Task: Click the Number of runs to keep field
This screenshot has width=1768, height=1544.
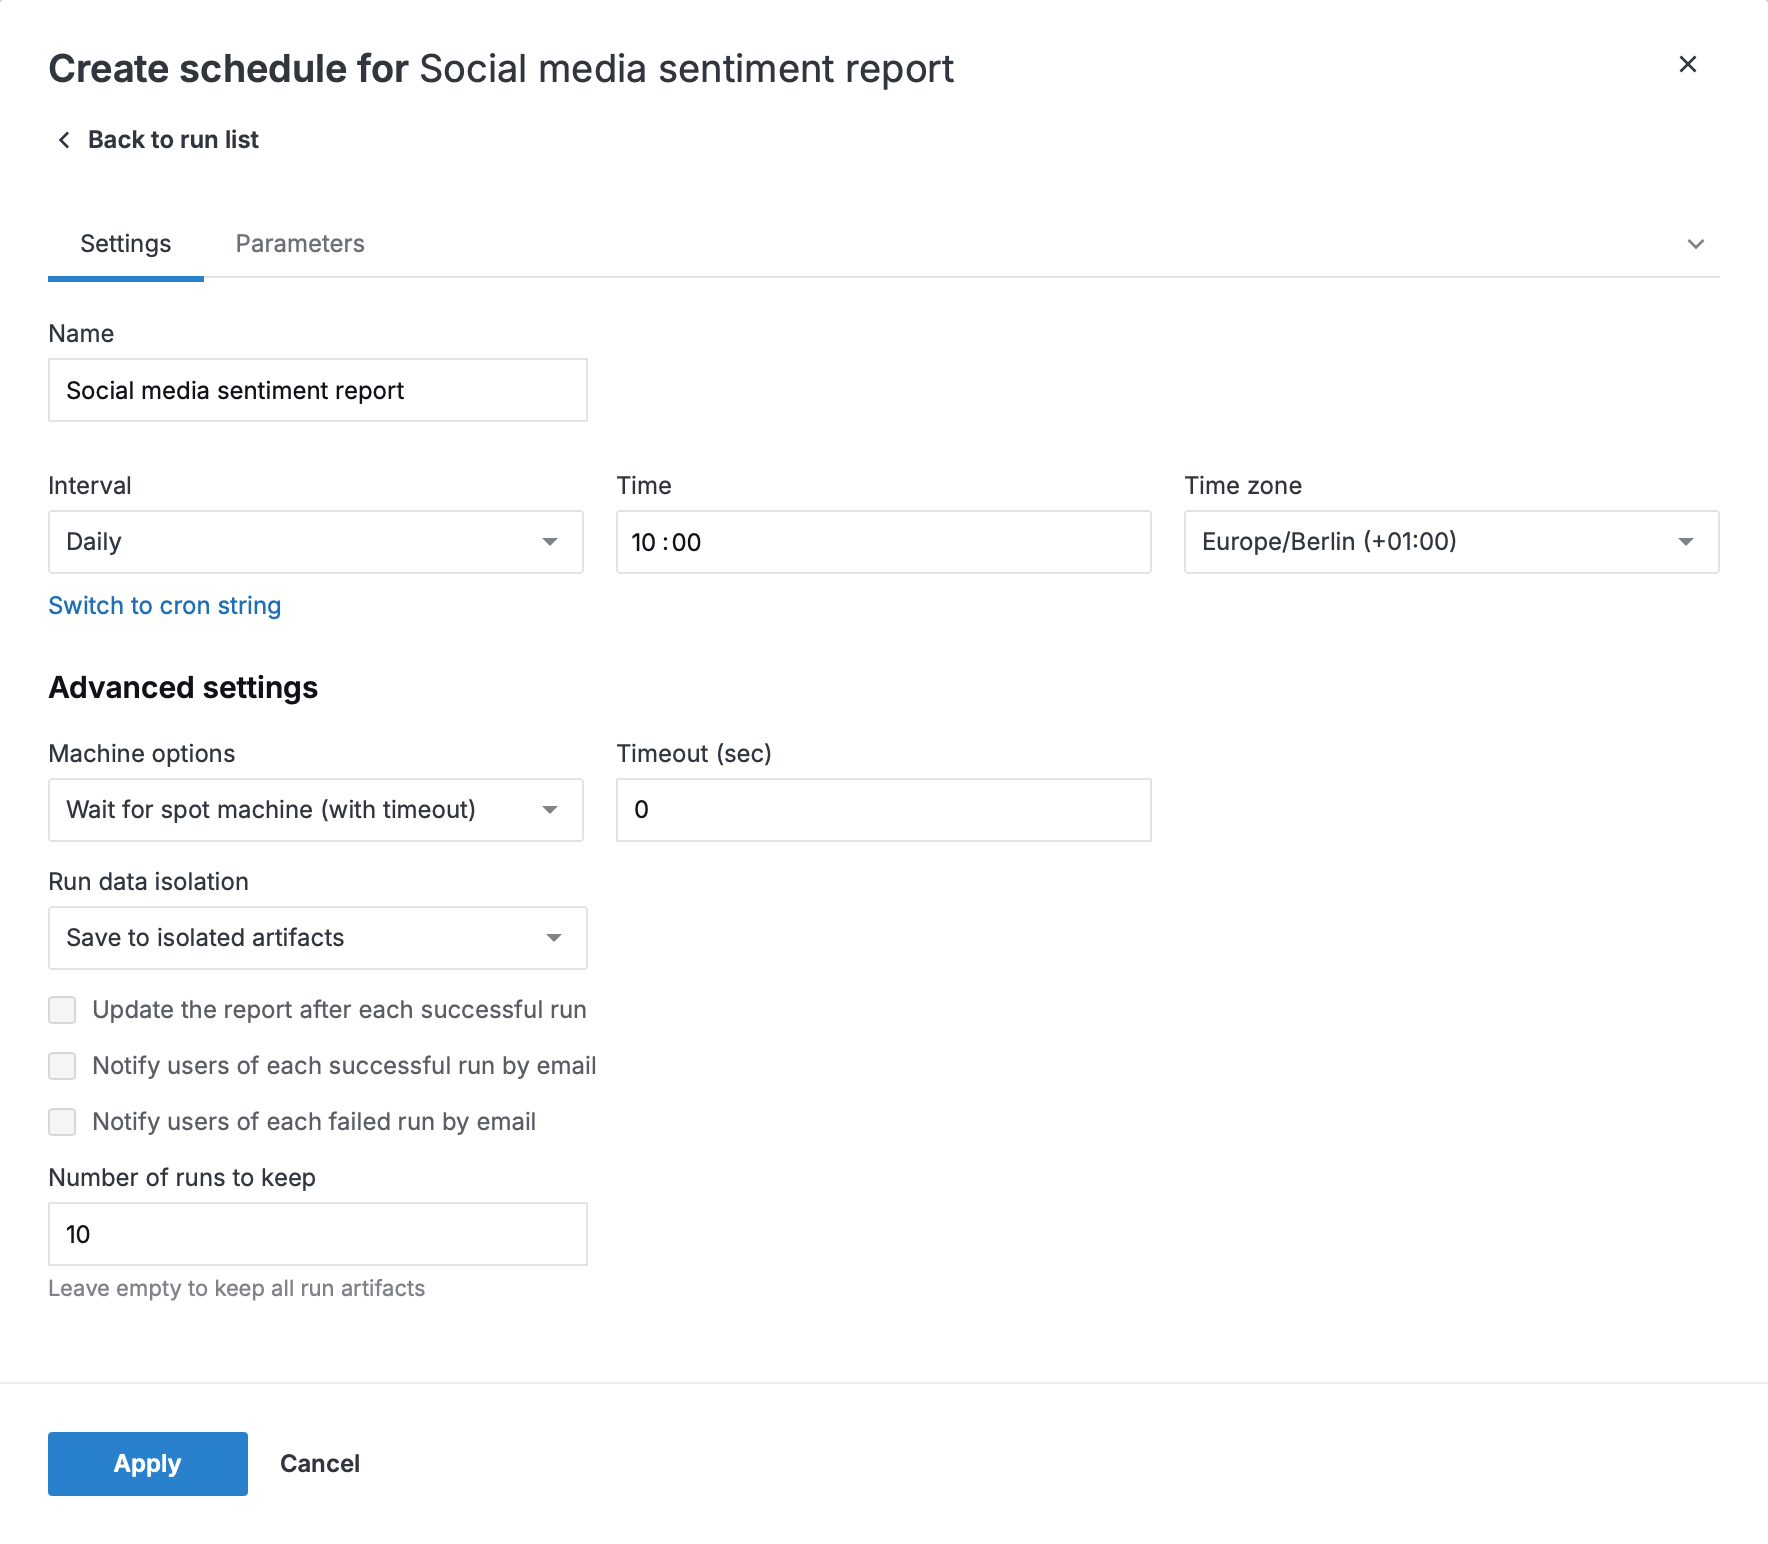Action: coord(317,1234)
